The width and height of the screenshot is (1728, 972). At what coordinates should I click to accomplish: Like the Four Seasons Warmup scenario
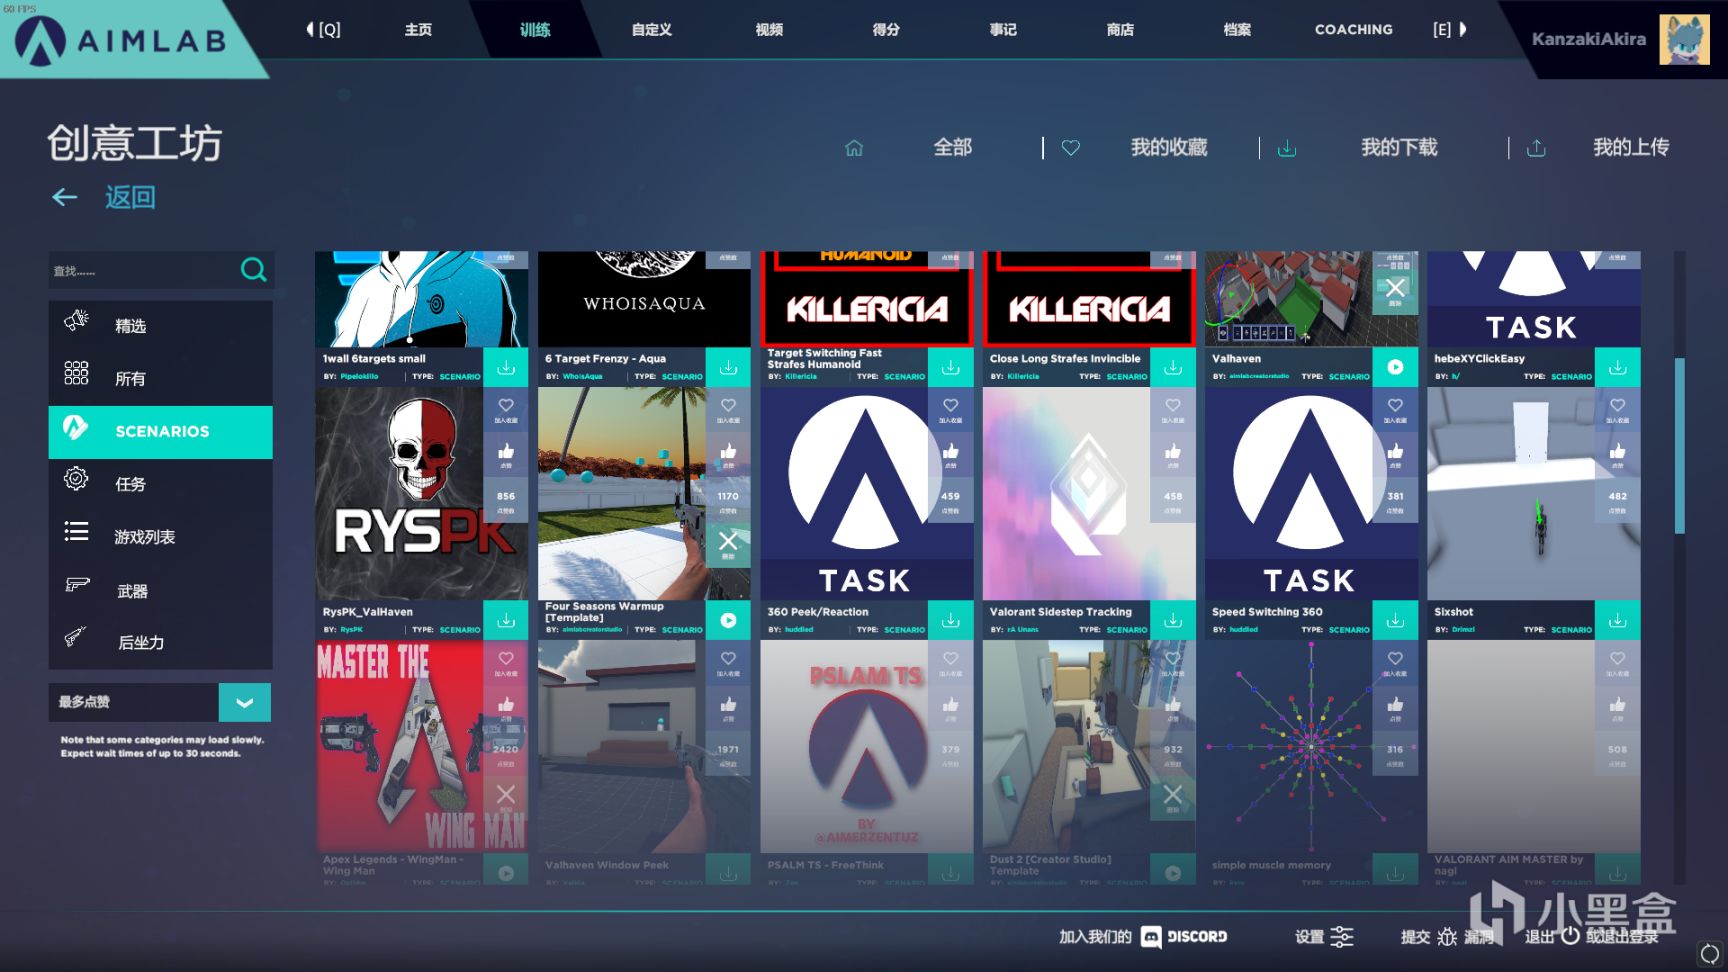click(x=728, y=455)
